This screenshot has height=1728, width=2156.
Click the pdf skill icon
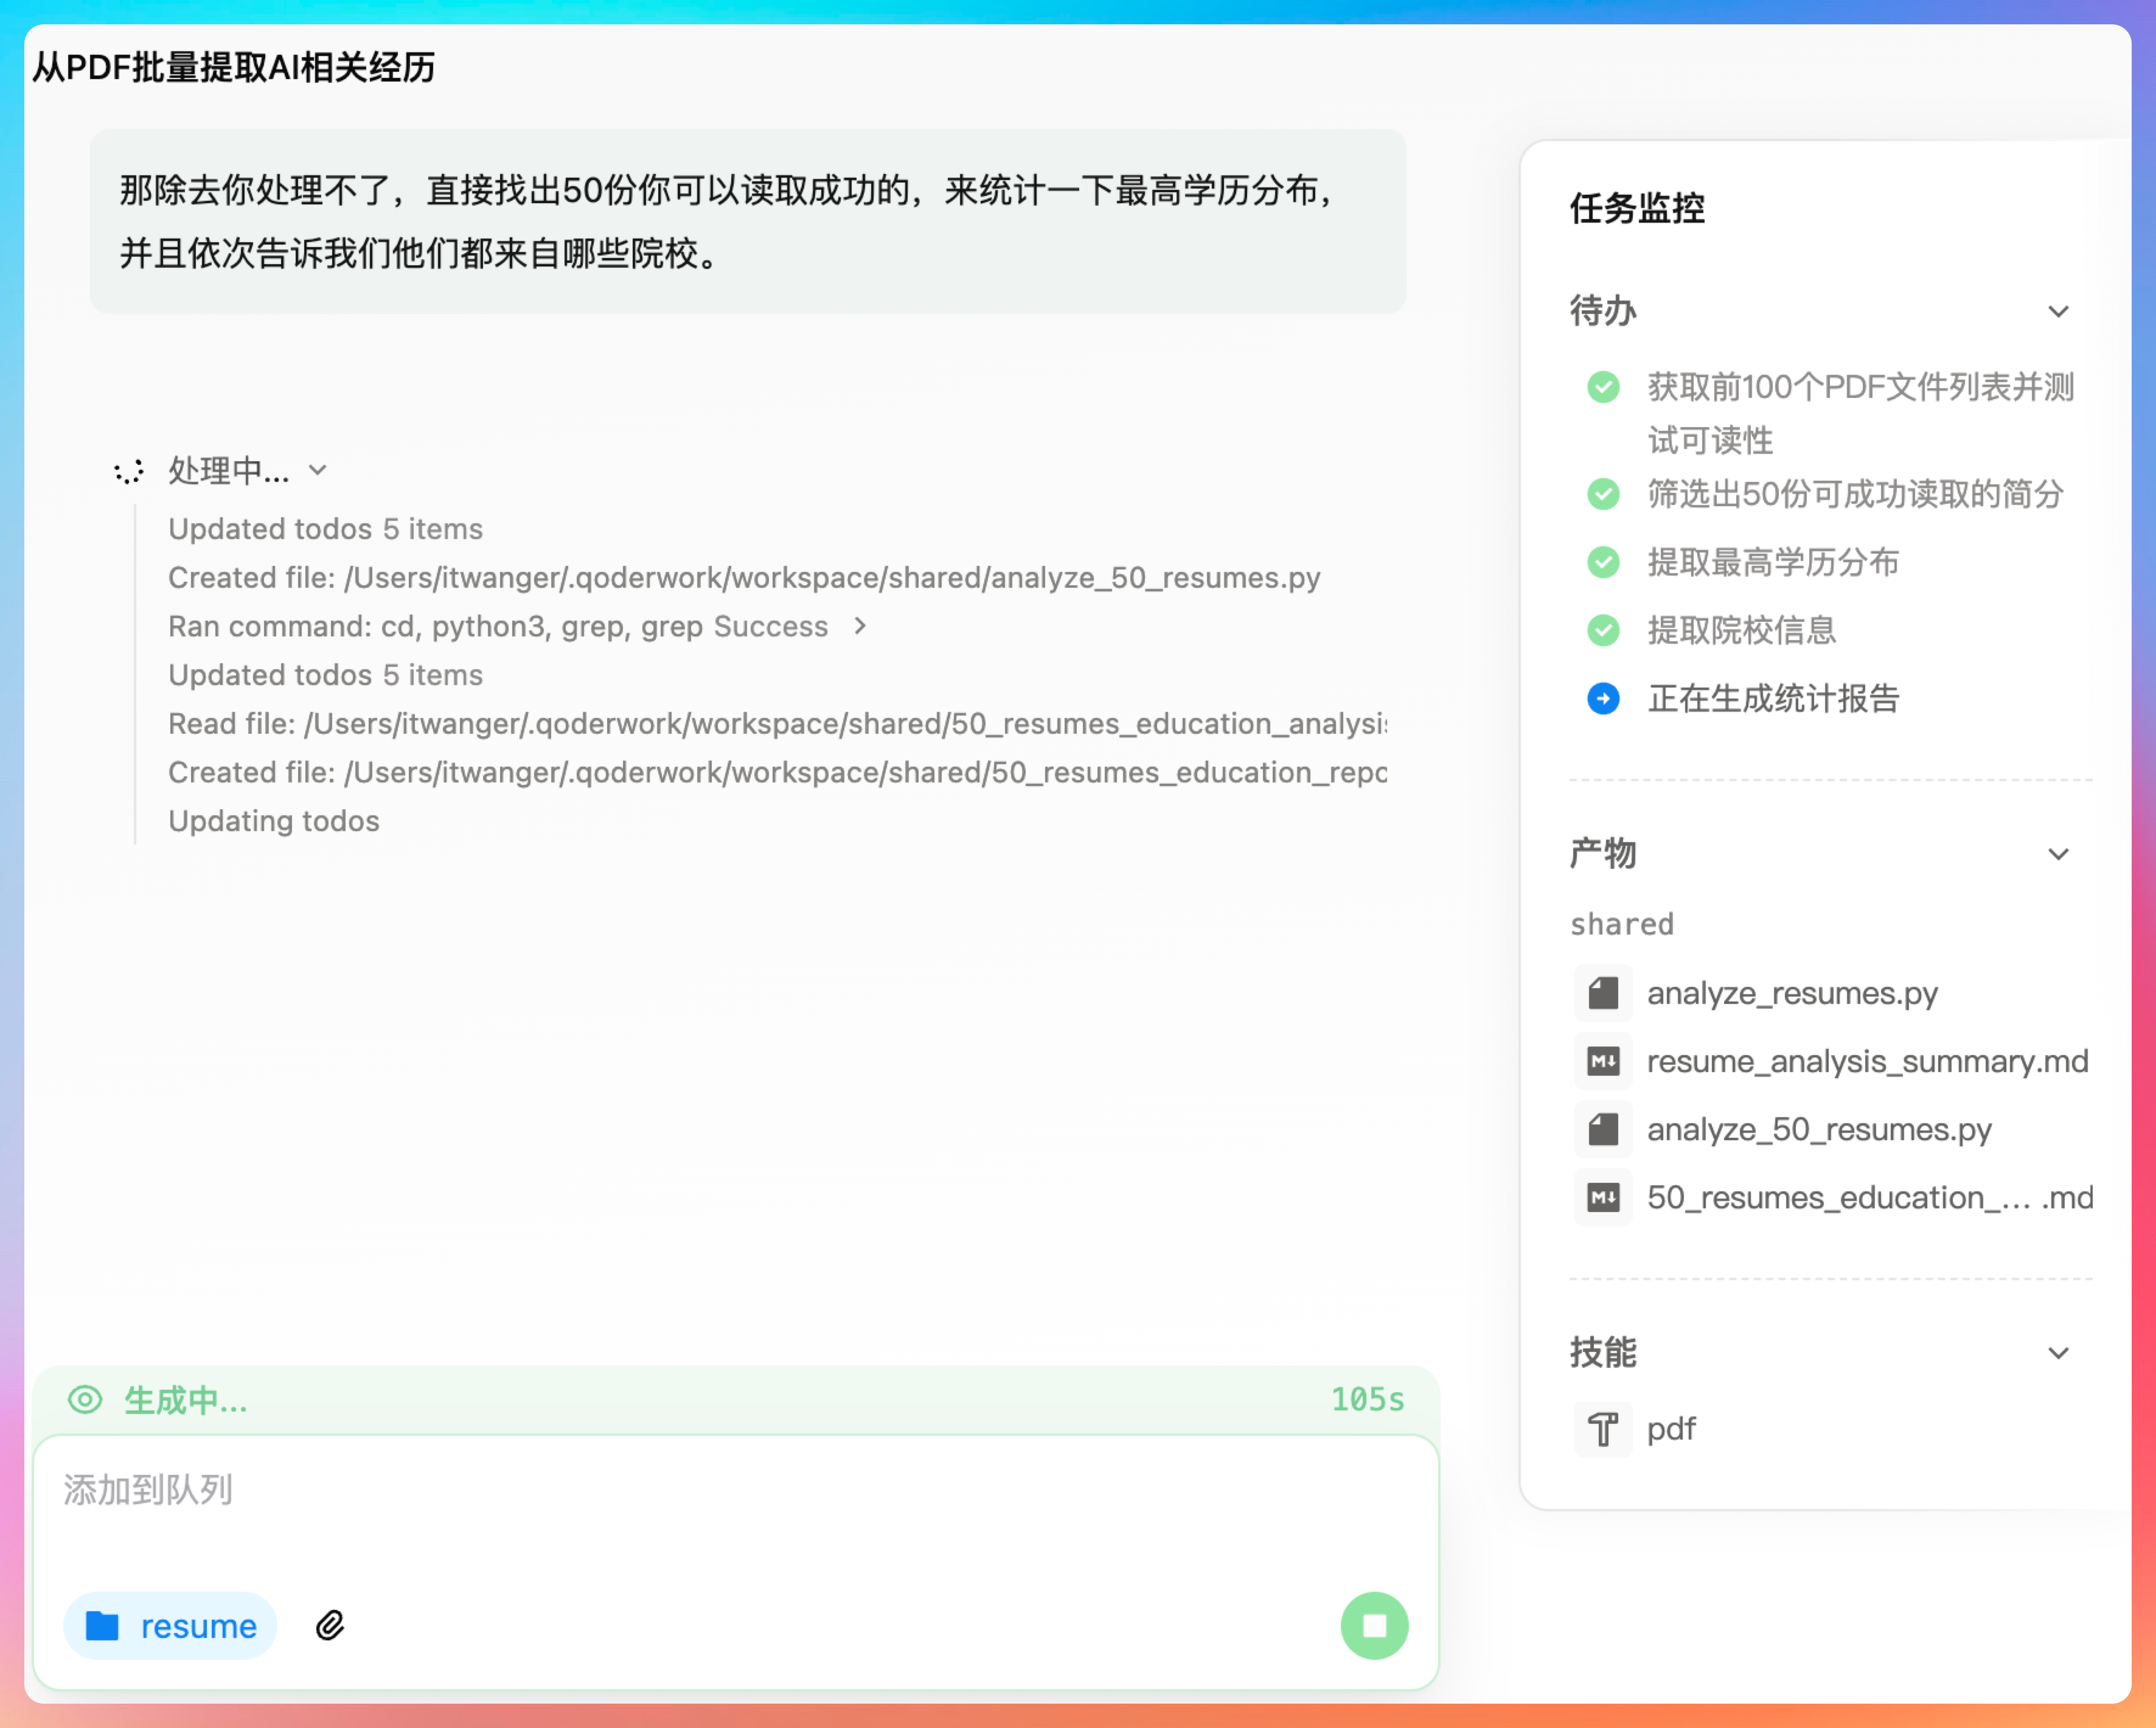[x=1603, y=1429]
